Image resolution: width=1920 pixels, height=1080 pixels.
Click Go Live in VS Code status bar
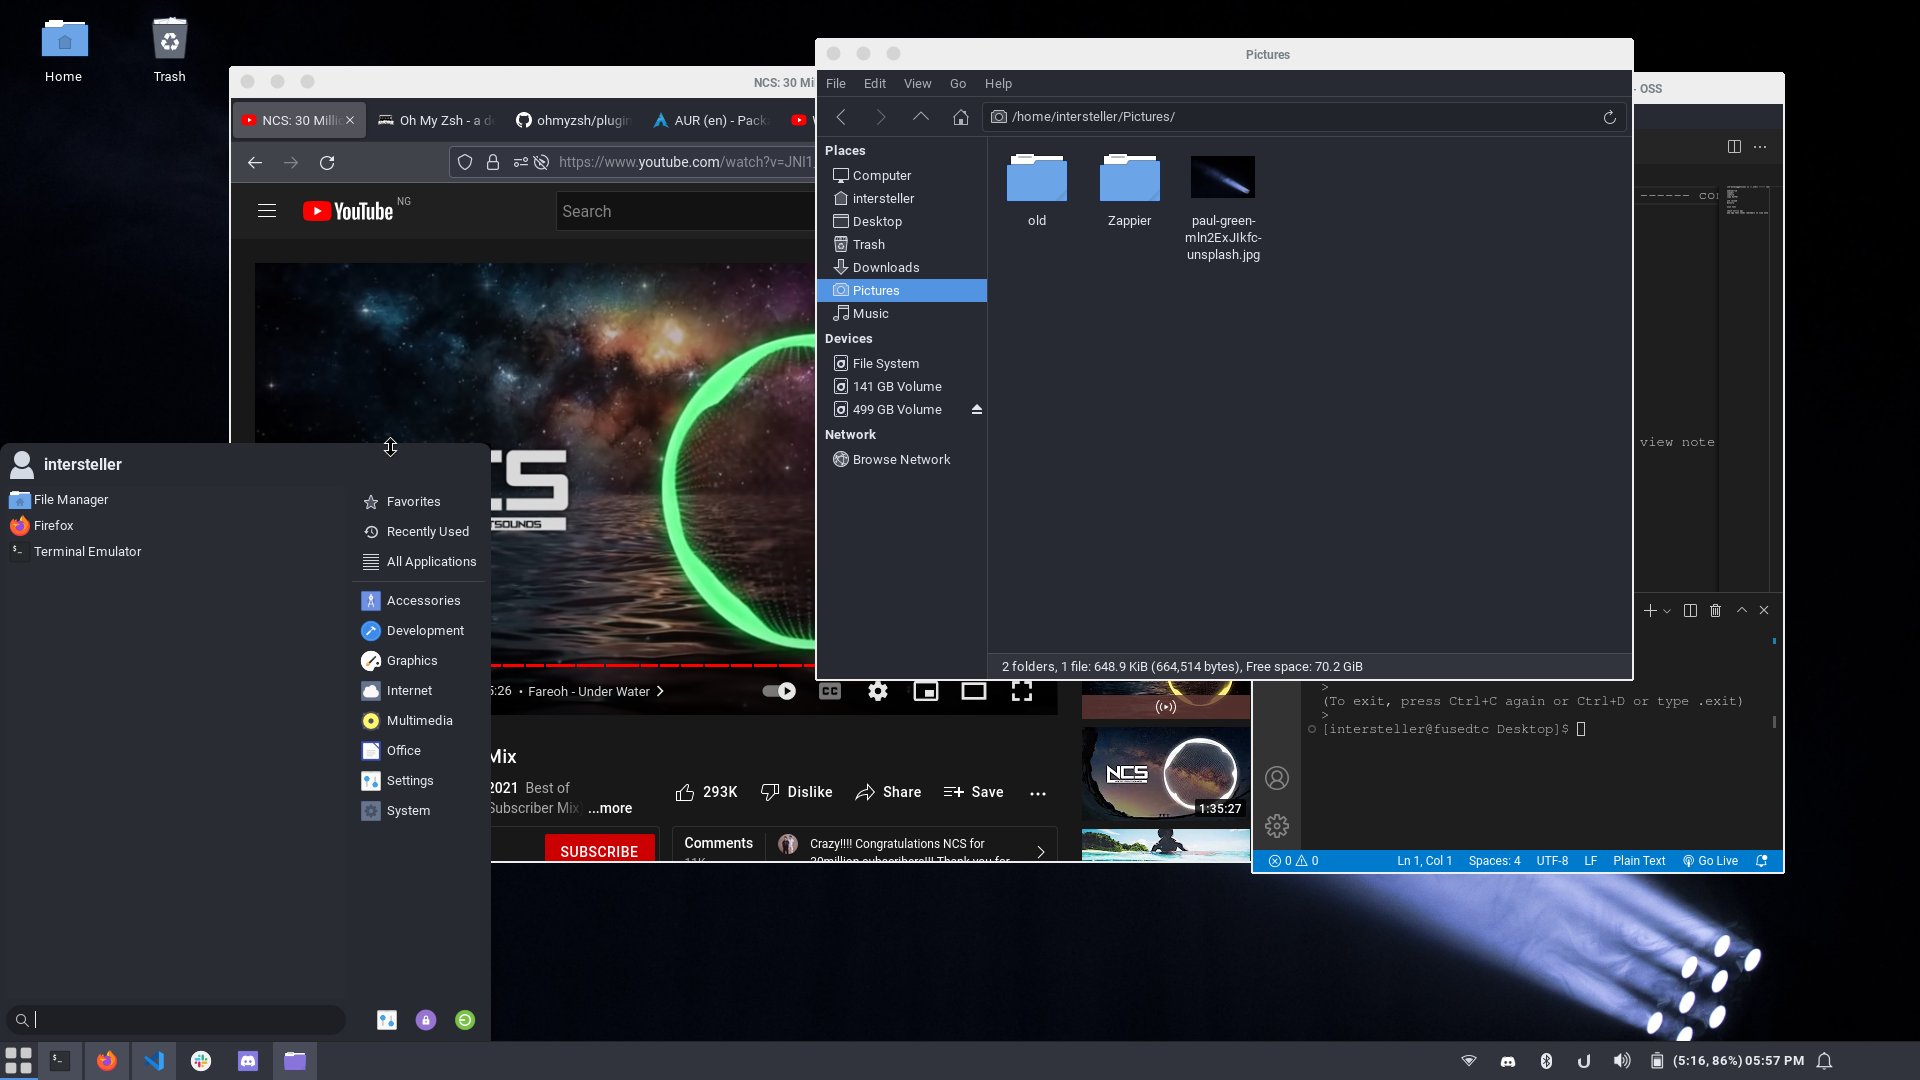coord(1710,861)
